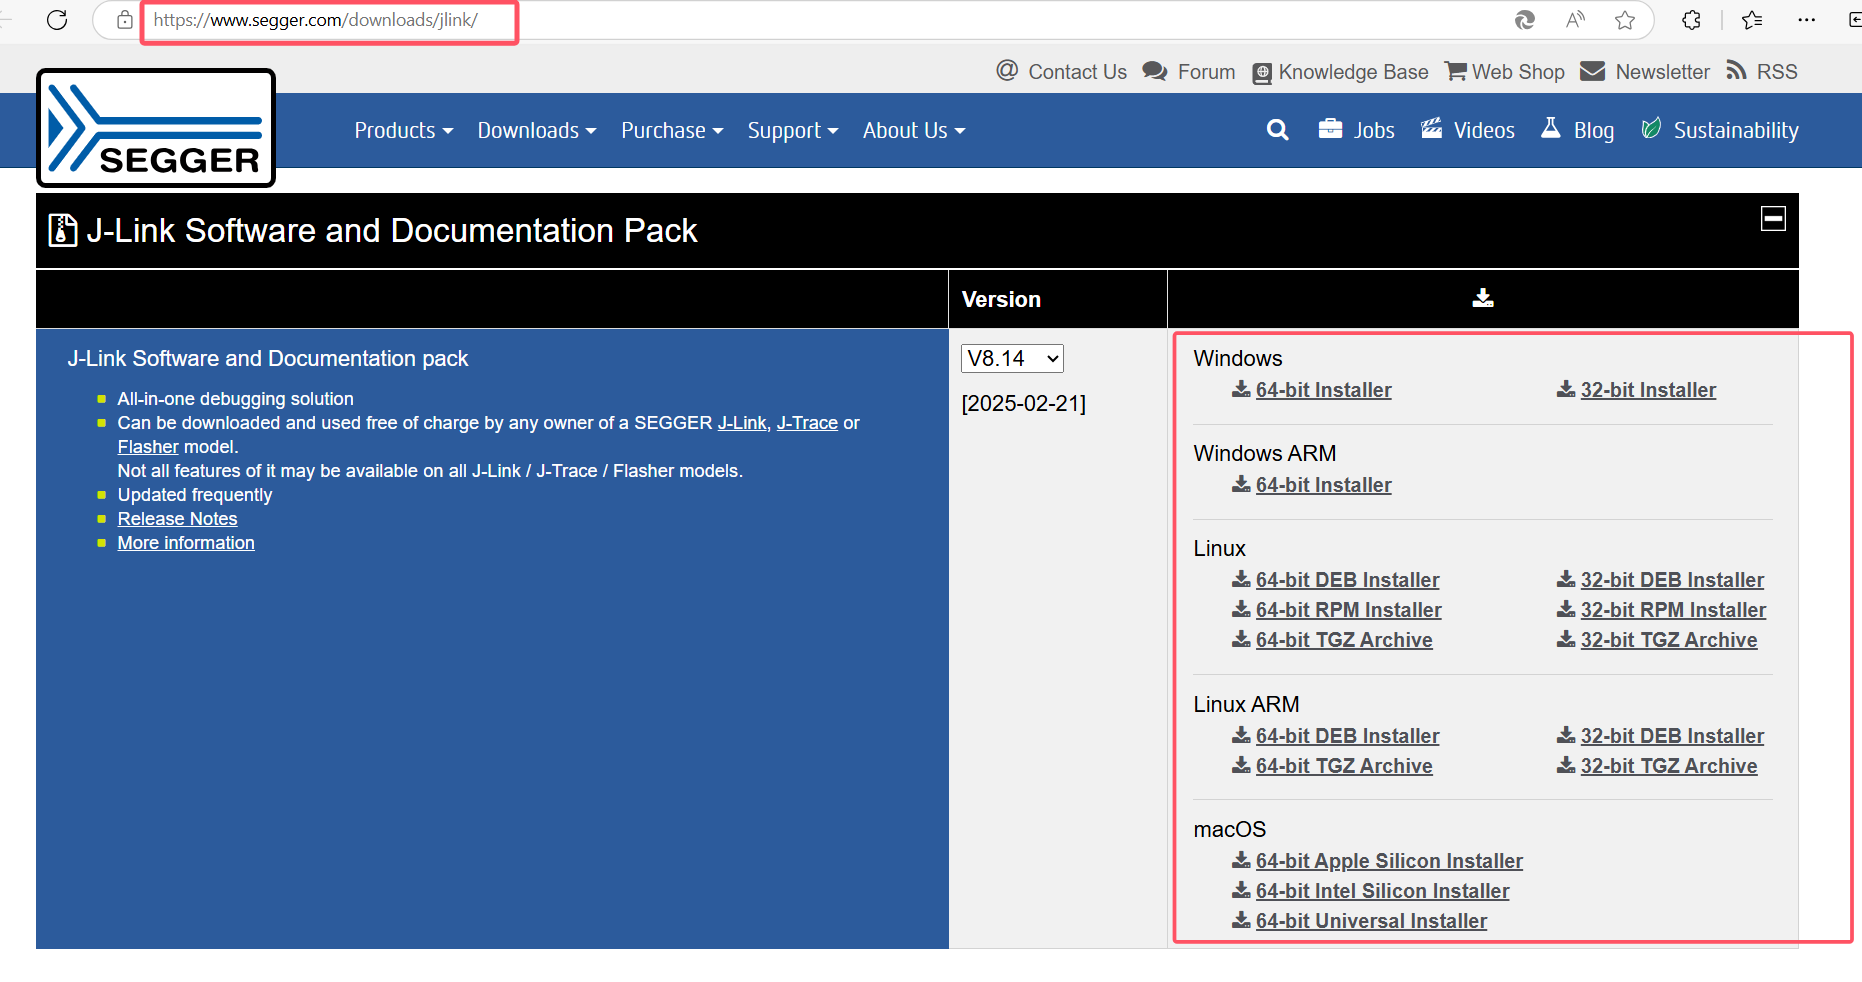The width and height of the screenshot is (1862, 982).
Task: Open the Contact Us link
Action: tap(1077, 72)
